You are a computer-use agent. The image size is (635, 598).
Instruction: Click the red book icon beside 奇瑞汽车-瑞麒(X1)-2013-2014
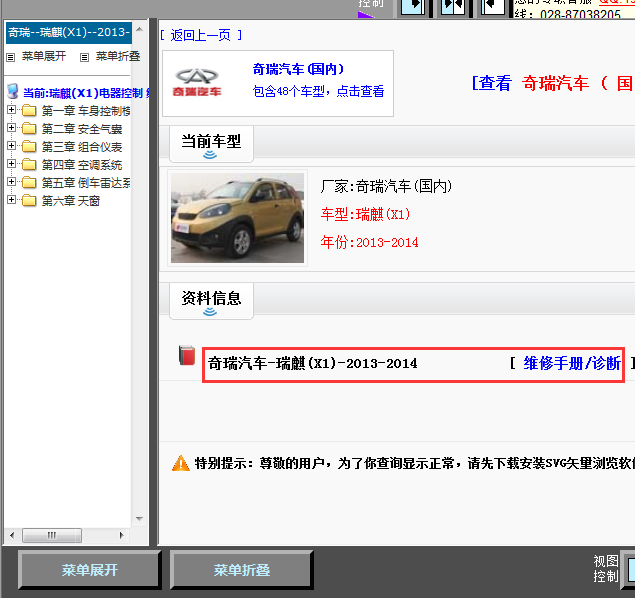pos(187,355)
